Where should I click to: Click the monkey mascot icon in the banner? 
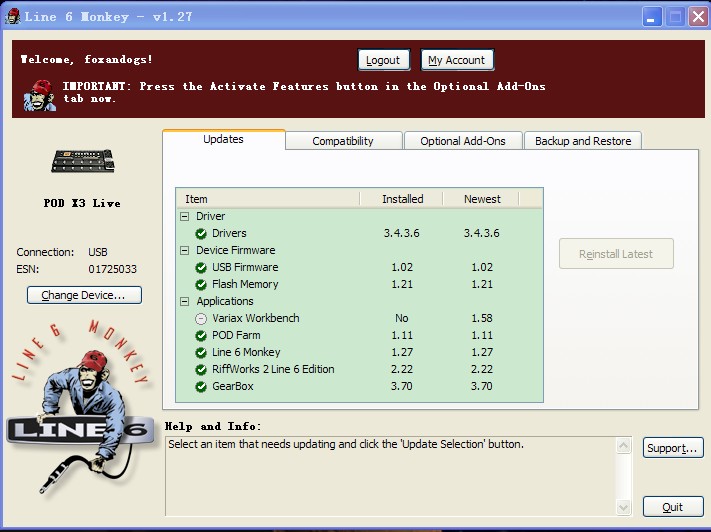point(40,95)
